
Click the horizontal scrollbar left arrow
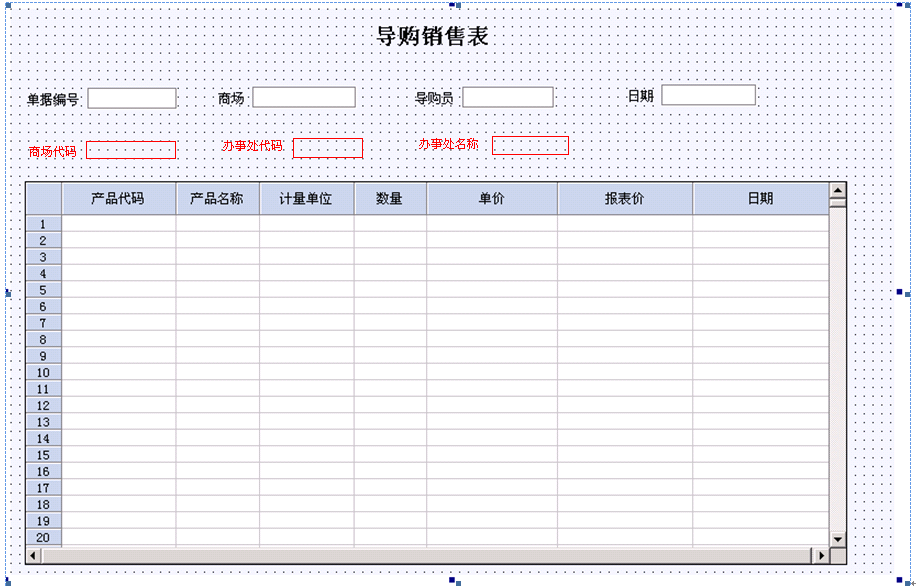coord(33,556)
